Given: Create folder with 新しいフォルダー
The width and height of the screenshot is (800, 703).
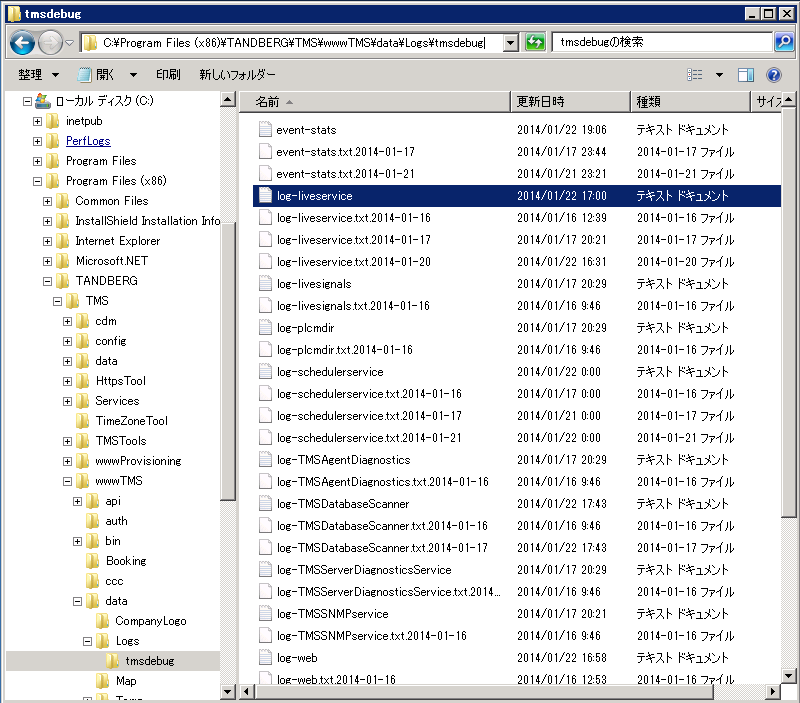Looking at the screenshot, I should point(237,75).
